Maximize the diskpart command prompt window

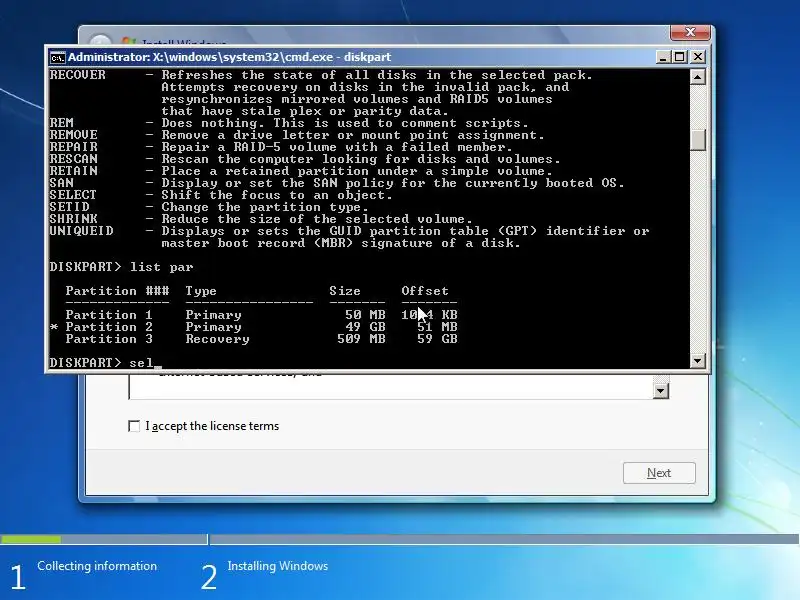coord(680,57)
